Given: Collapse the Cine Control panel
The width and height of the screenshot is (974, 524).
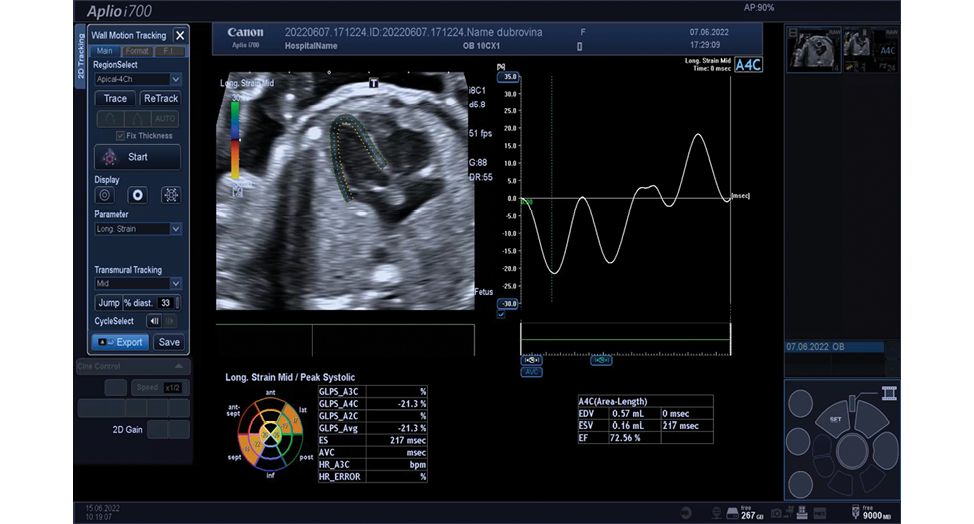Looking at the screenshot, I should 178,366.
